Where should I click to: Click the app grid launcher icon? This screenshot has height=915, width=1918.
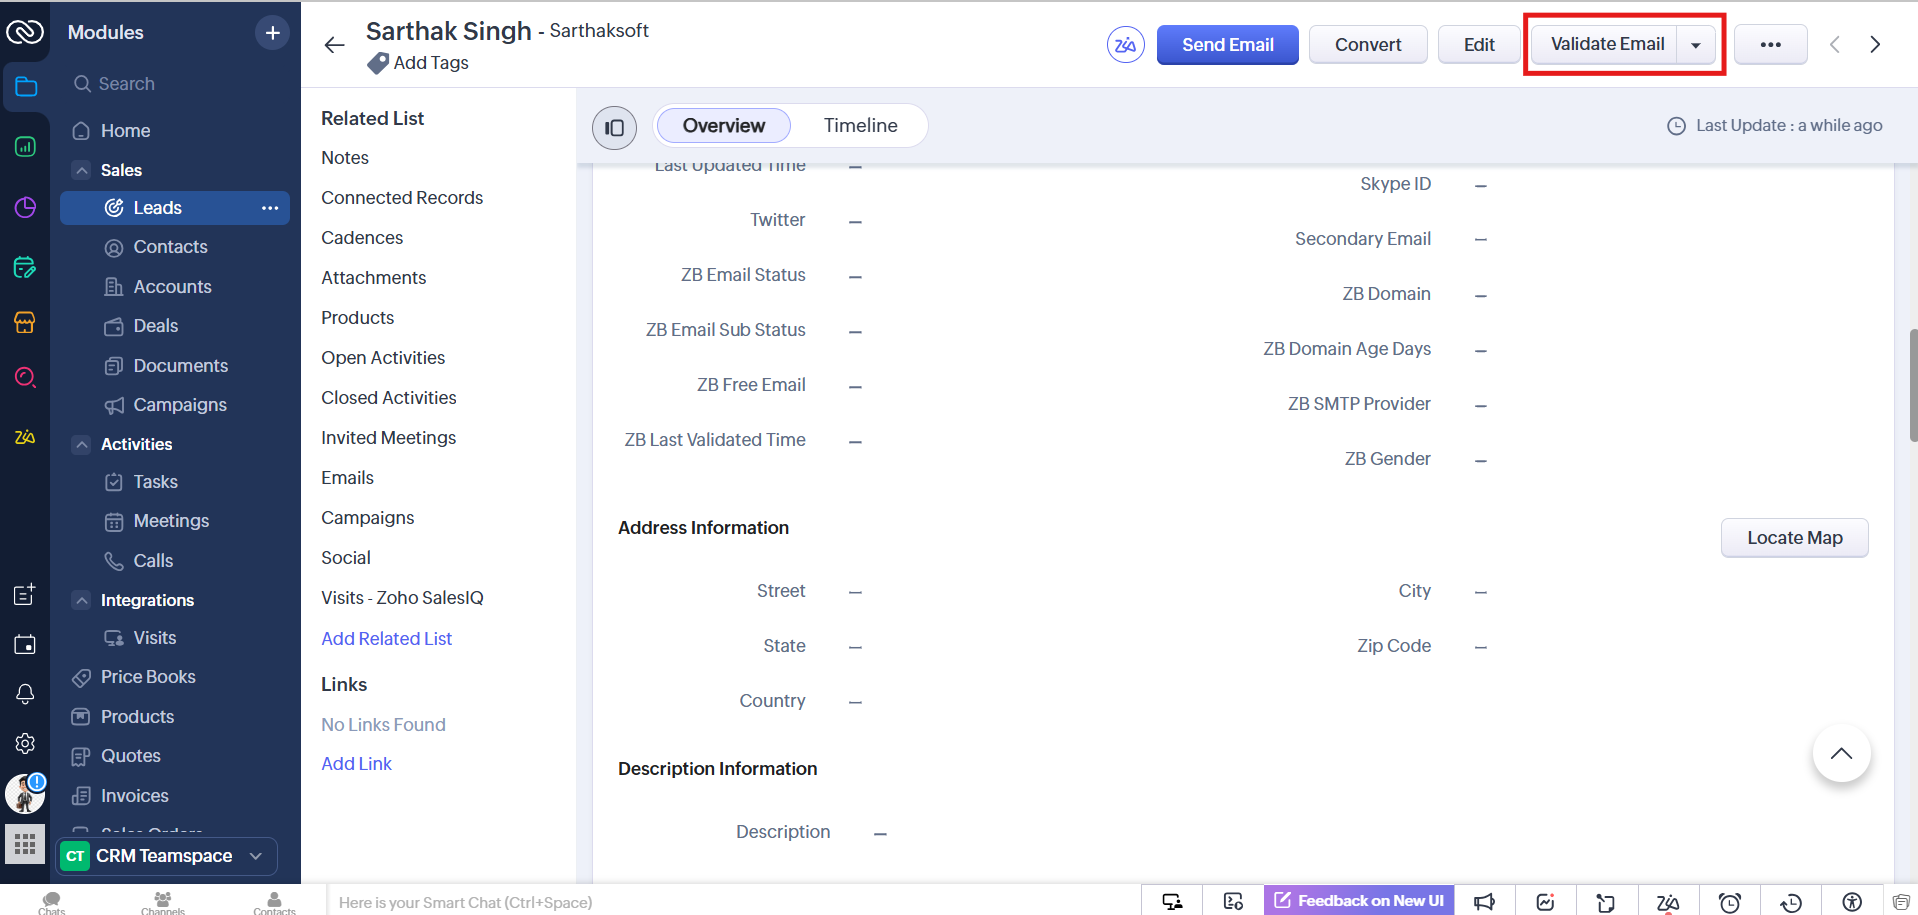tap(25, 844)
